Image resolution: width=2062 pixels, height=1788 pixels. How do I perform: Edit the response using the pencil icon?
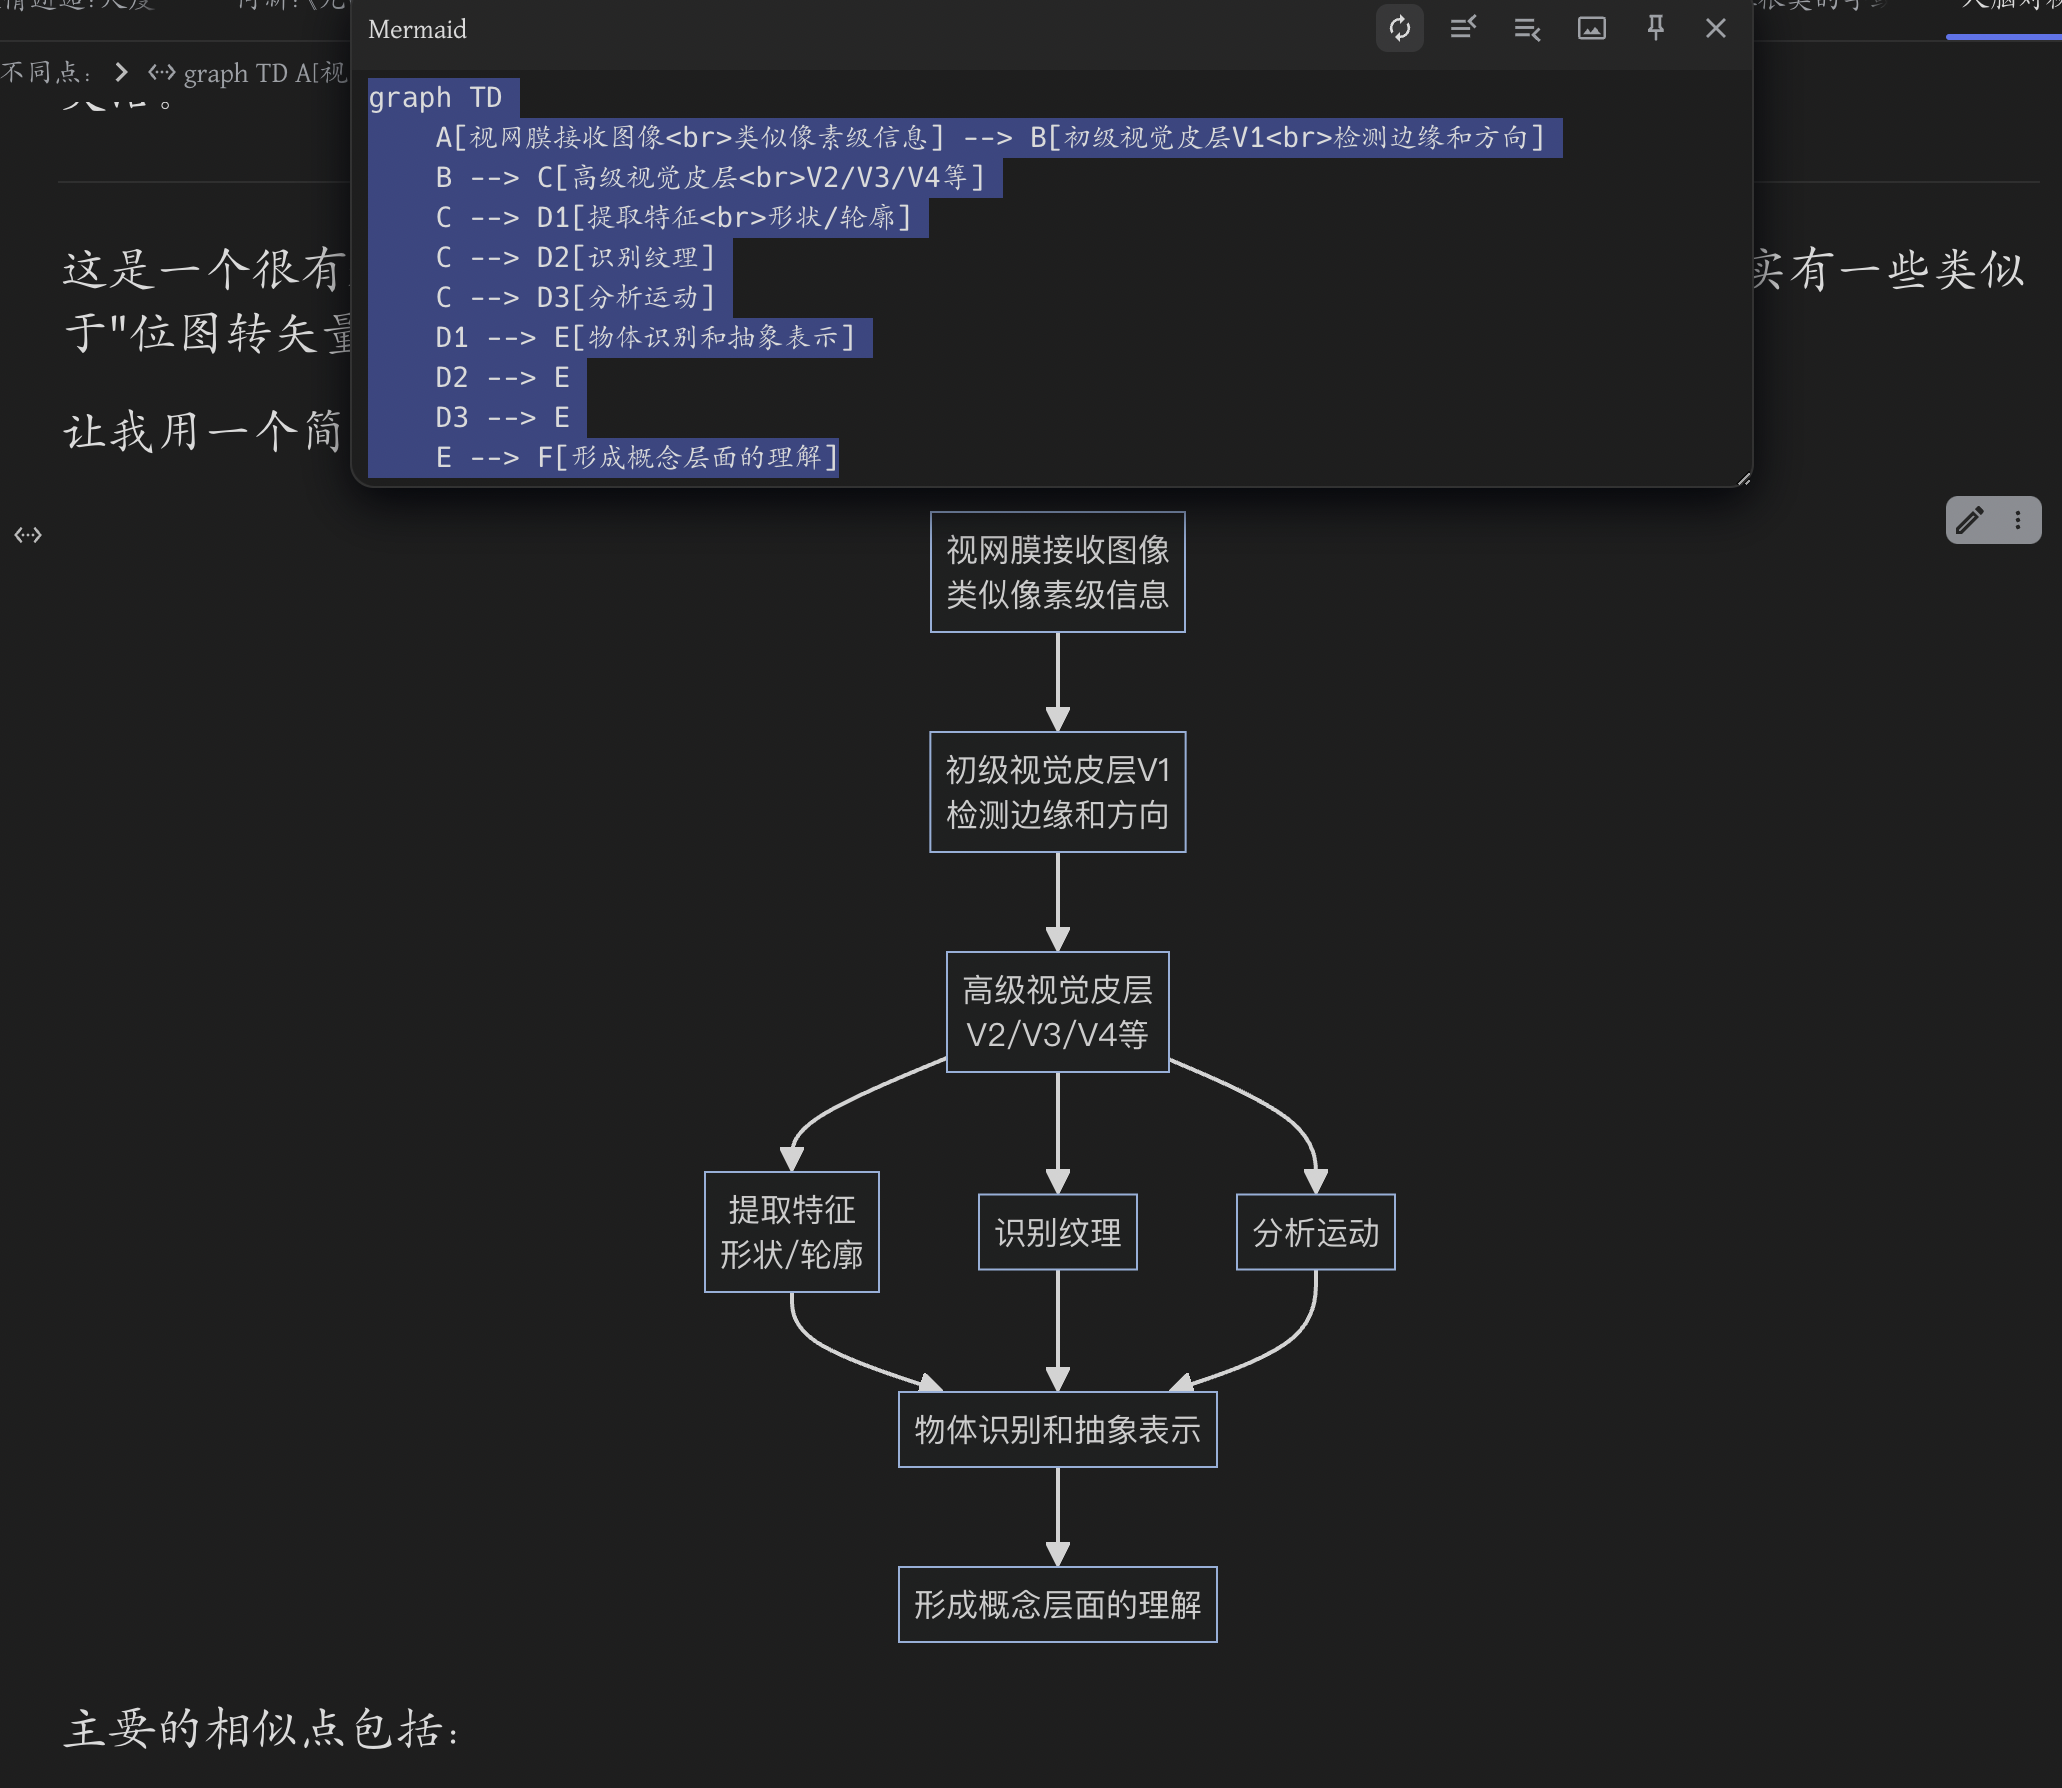[1969, 519]
